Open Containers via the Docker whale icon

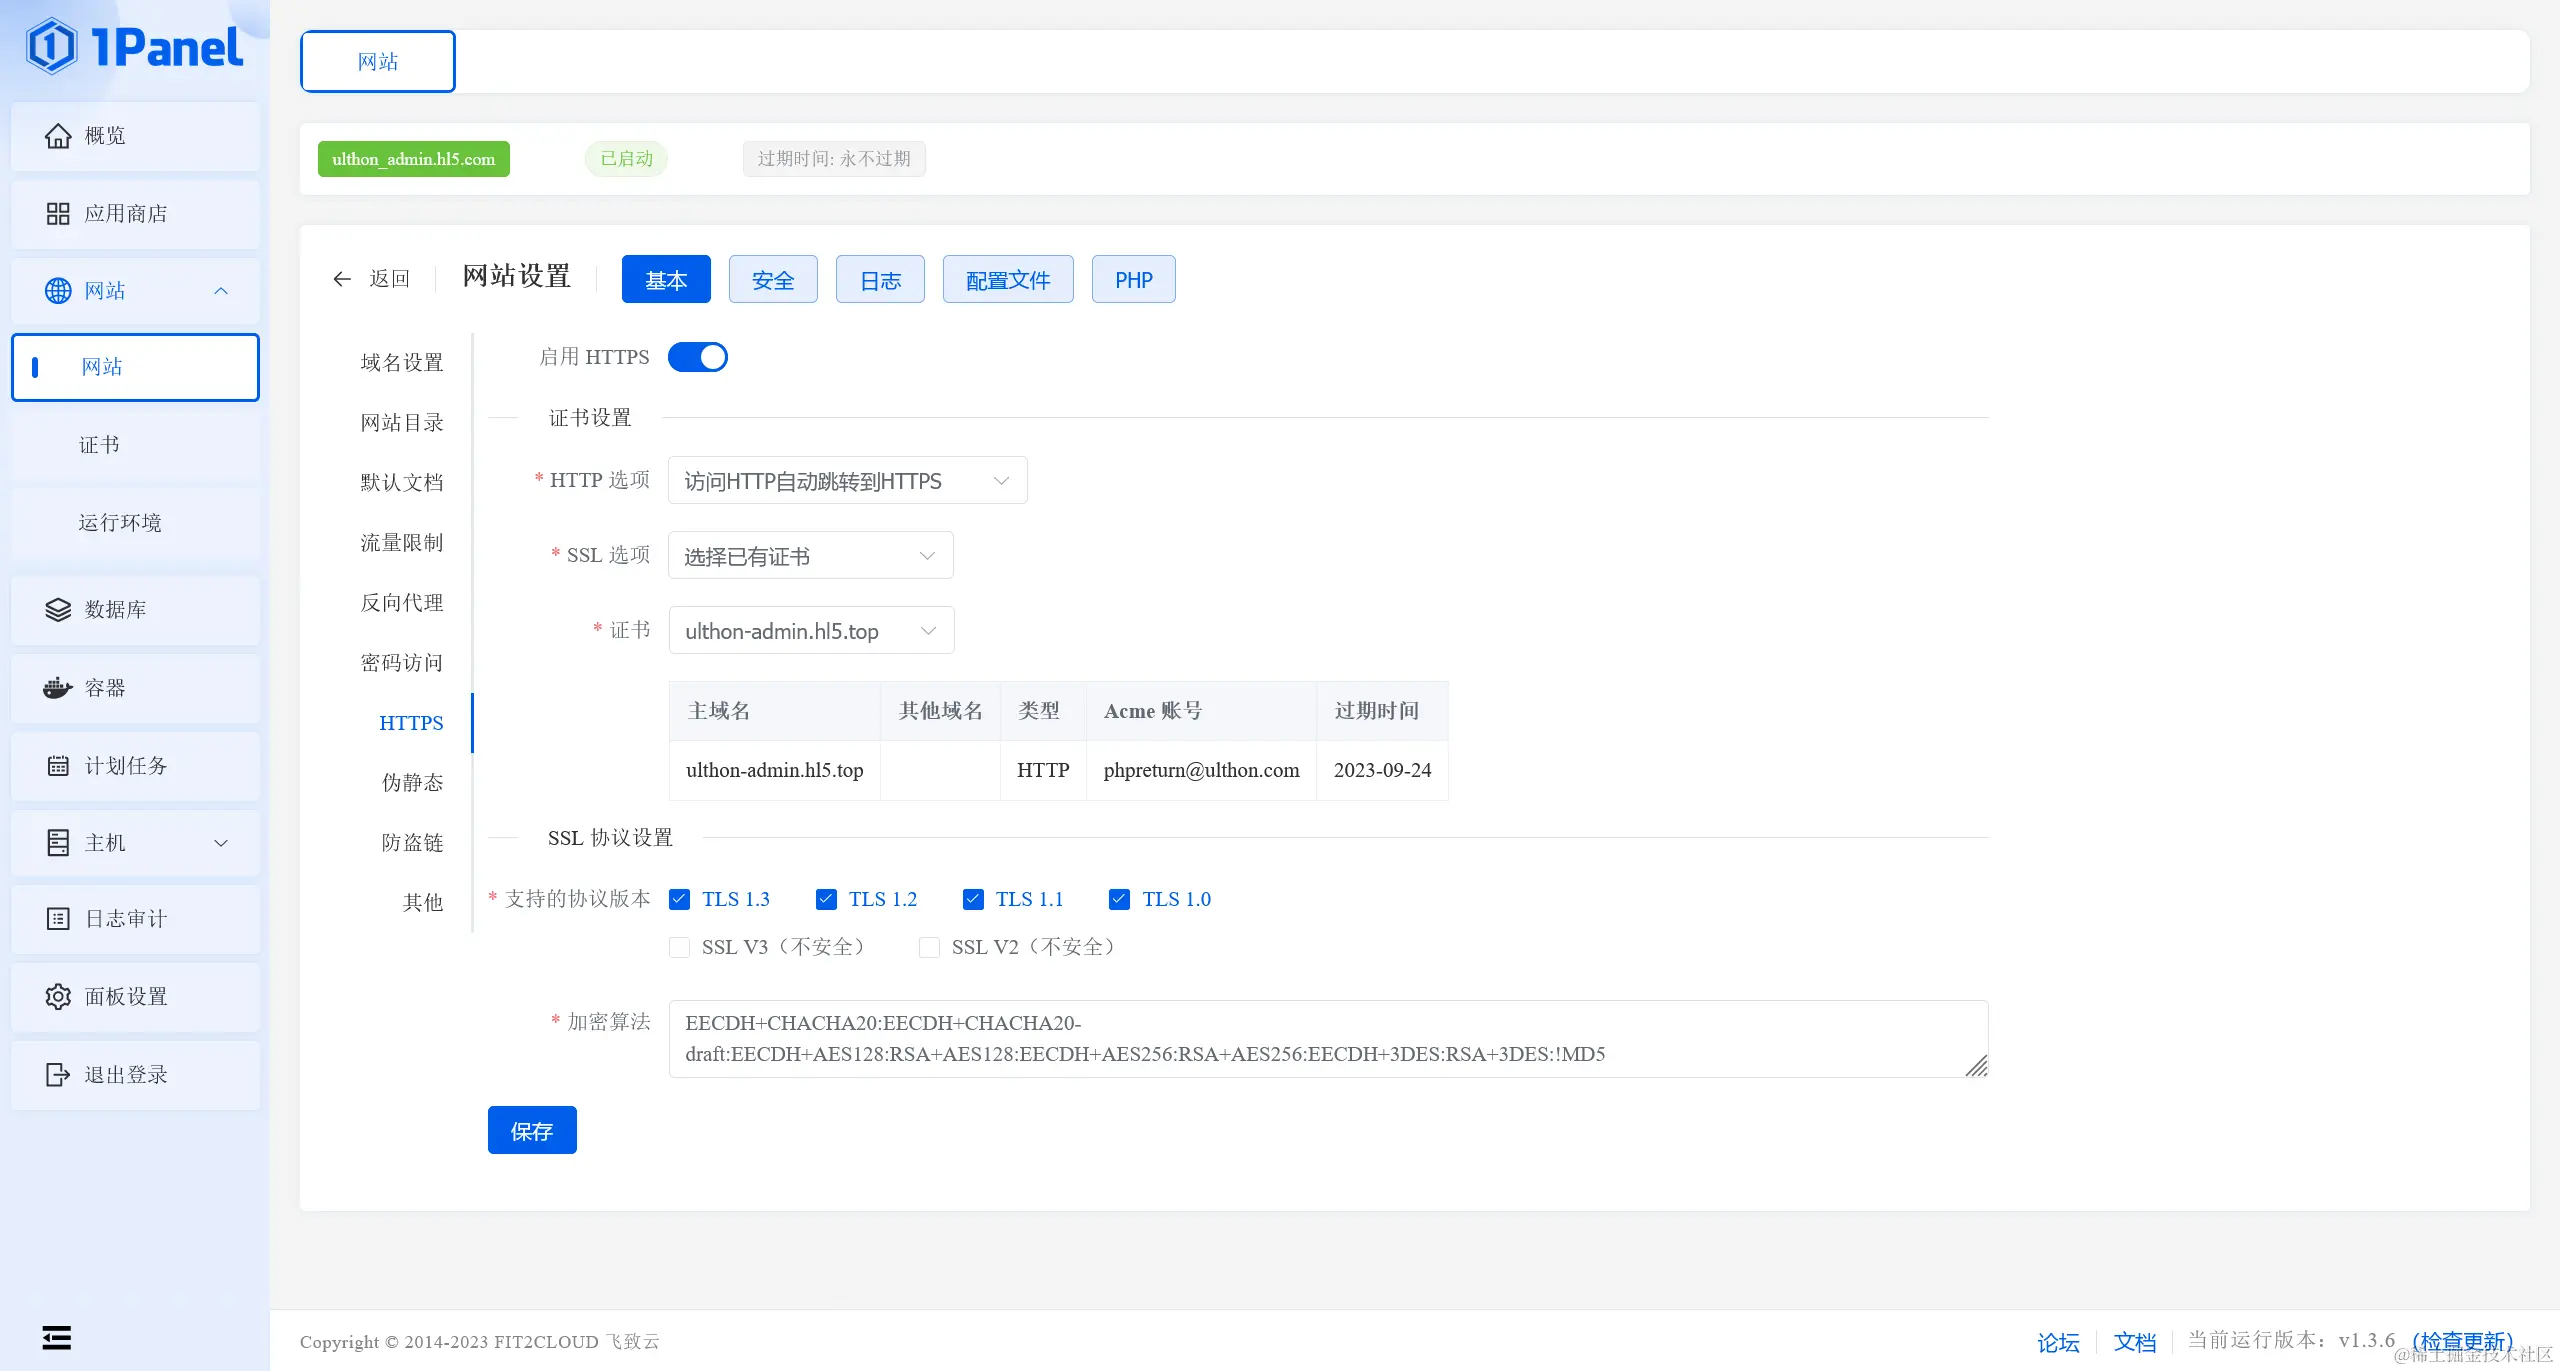(x=58, y=688)
